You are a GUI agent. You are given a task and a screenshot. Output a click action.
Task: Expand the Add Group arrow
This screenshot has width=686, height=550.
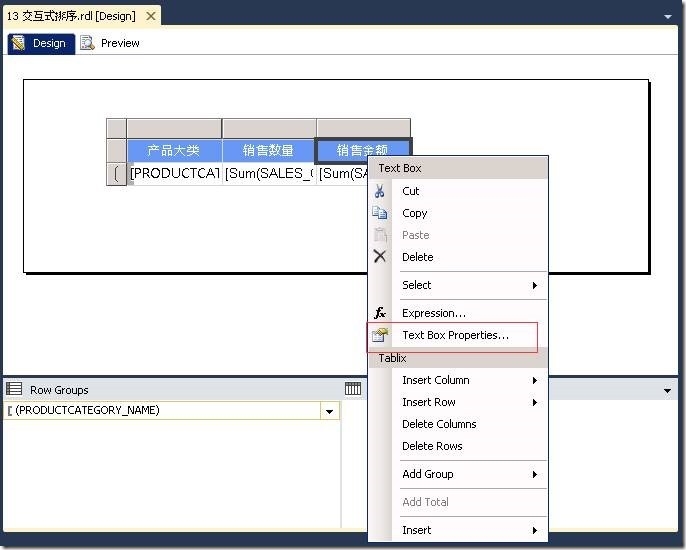click(x=535, y=474)
